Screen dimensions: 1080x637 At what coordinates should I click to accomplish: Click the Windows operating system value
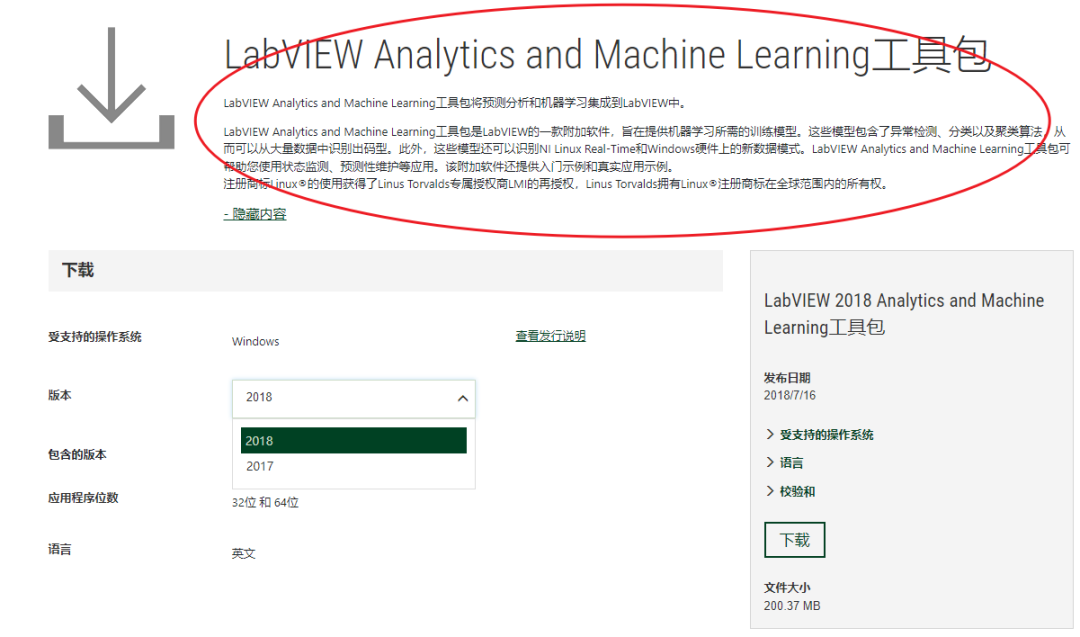point(255,341)
